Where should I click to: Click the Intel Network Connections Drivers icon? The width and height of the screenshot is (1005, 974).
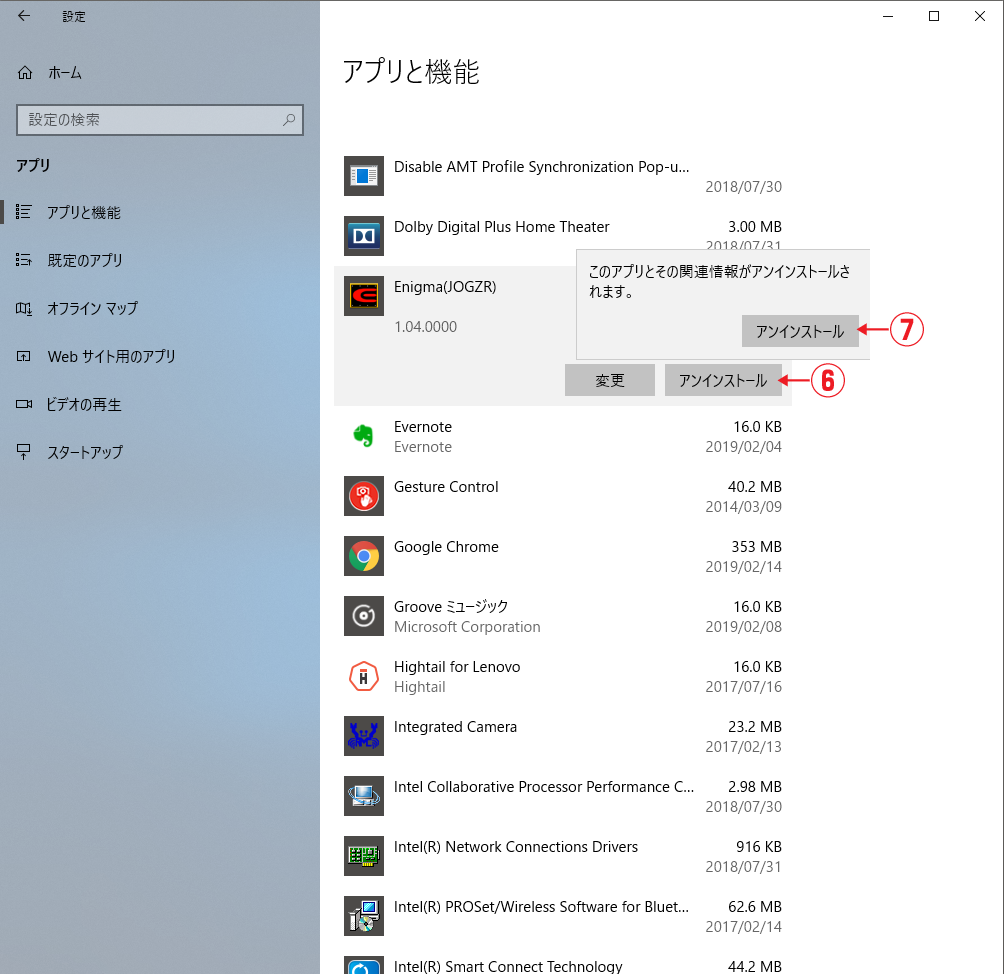click(363, 856)
